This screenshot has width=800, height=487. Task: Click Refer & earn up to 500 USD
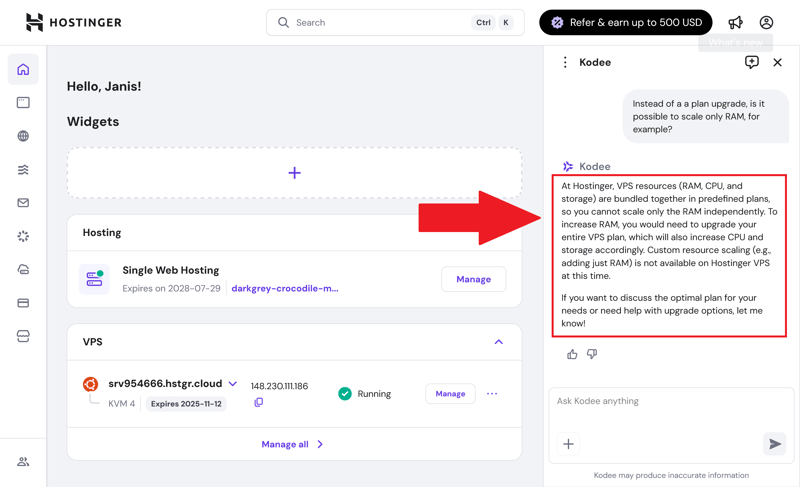click(626, 22)
